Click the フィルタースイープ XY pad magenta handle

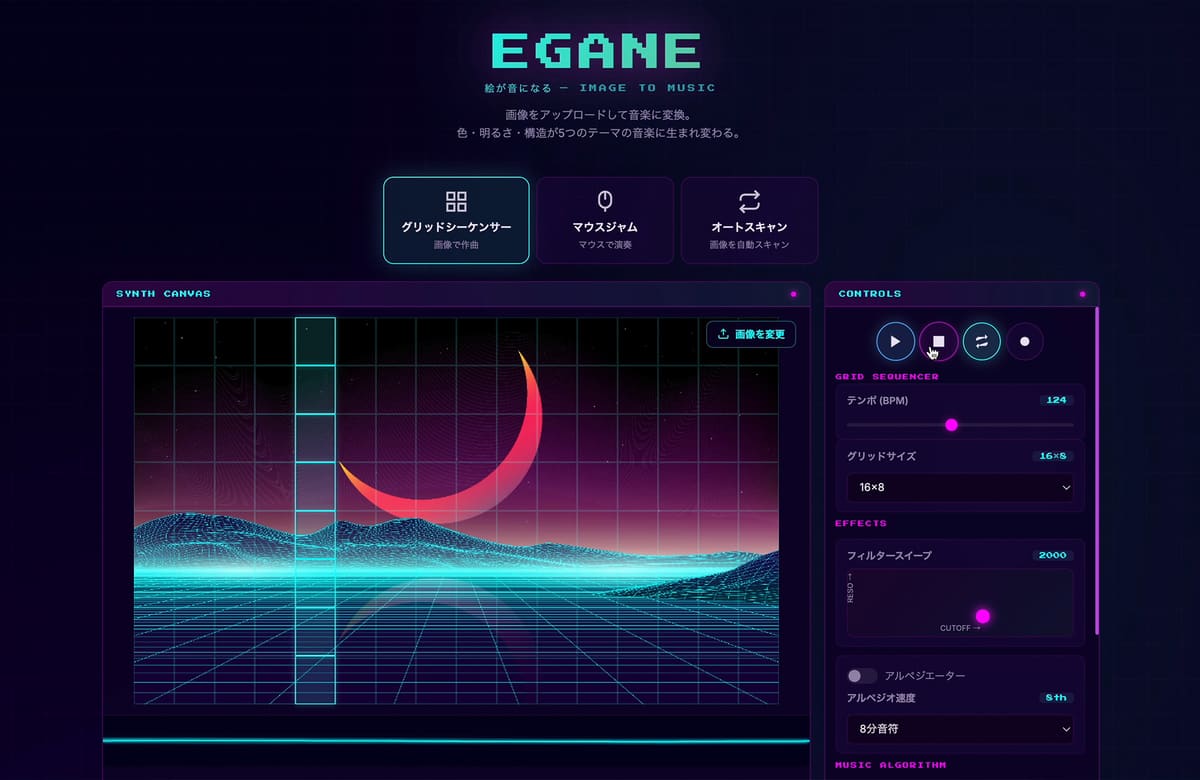pyautogui.click(x=982, y=616)
